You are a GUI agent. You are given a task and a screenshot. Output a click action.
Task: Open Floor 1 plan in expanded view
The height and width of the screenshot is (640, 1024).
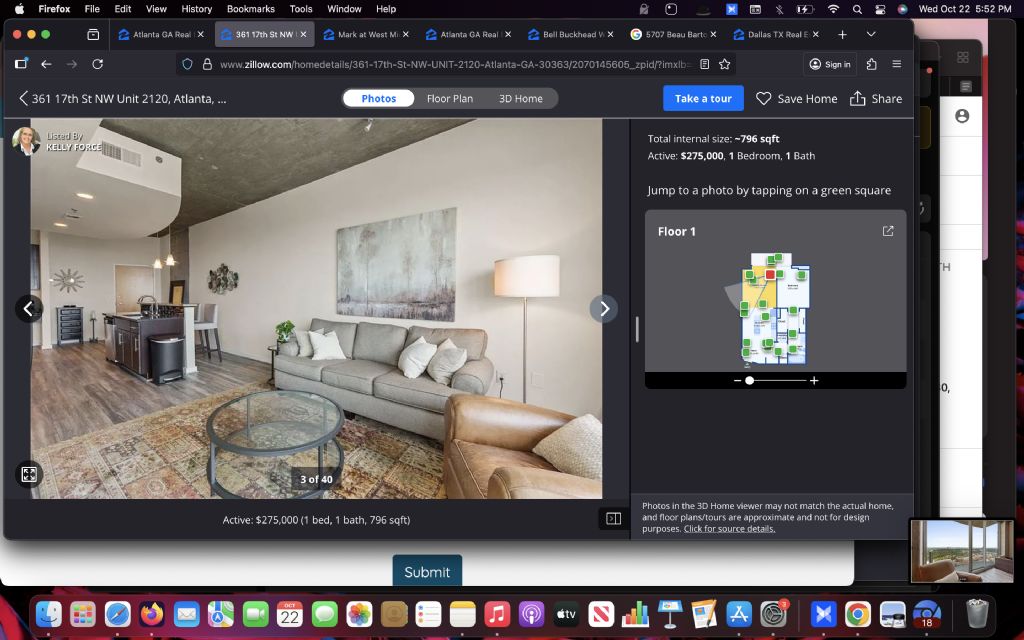888,231
